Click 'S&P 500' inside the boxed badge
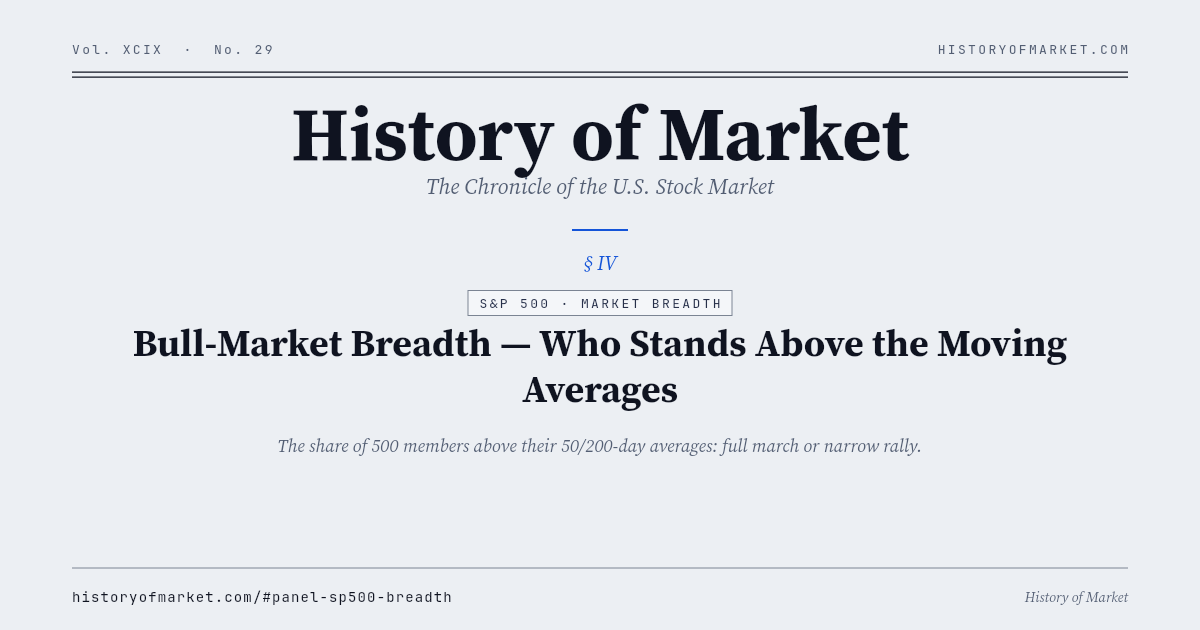 pyautogui.click(x=514, y=304)
